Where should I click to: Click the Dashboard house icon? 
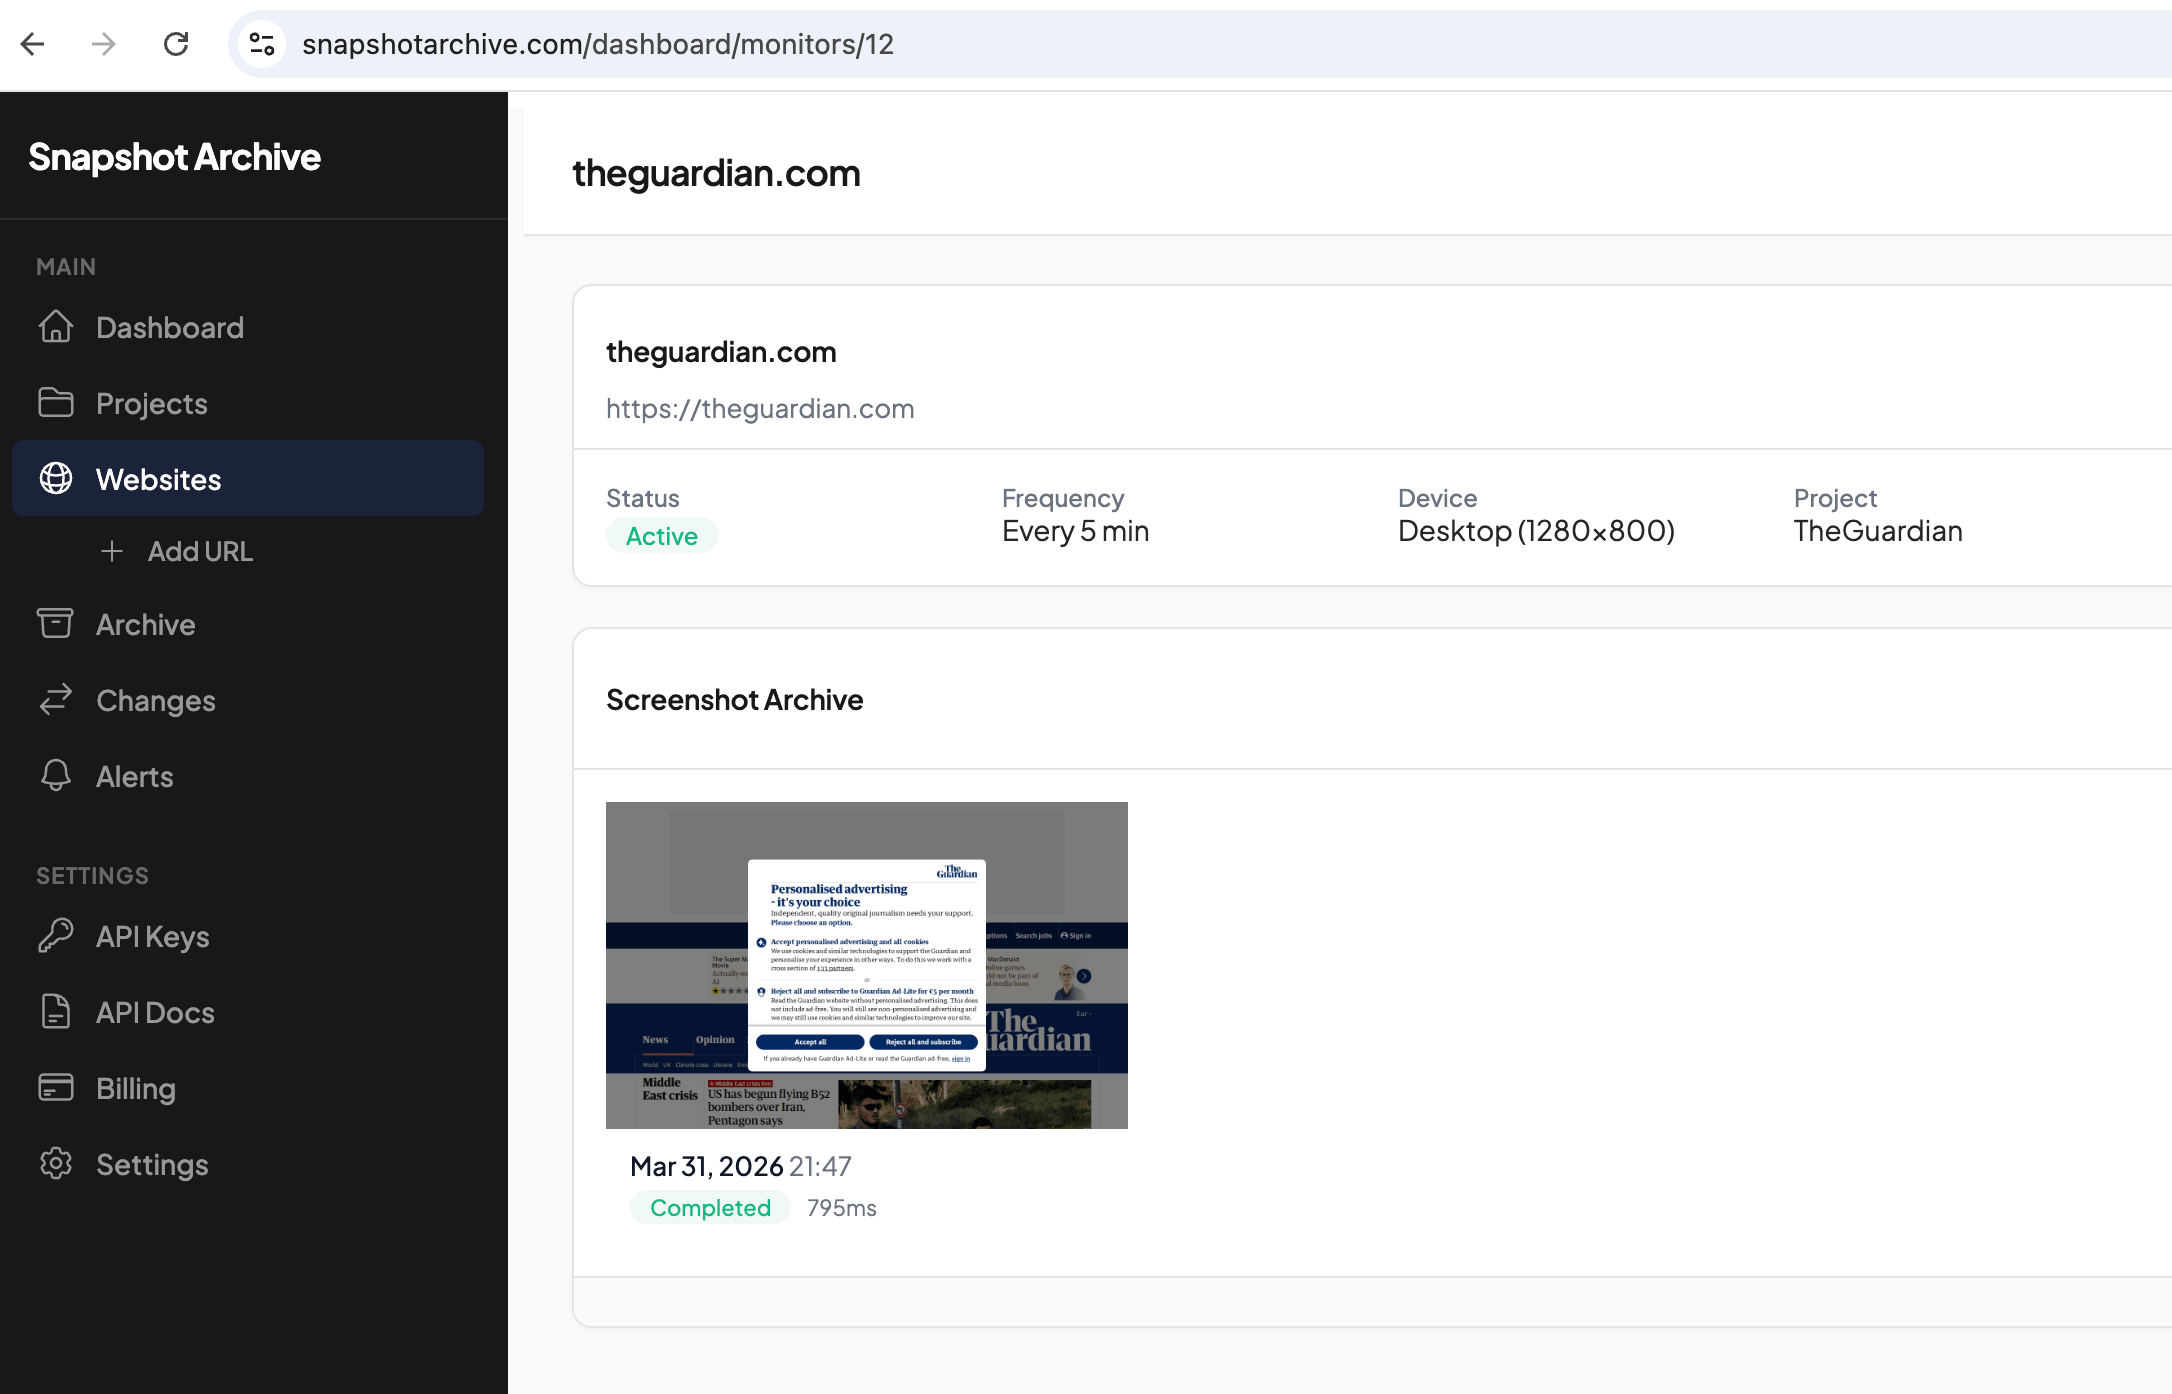click(56, 327)
